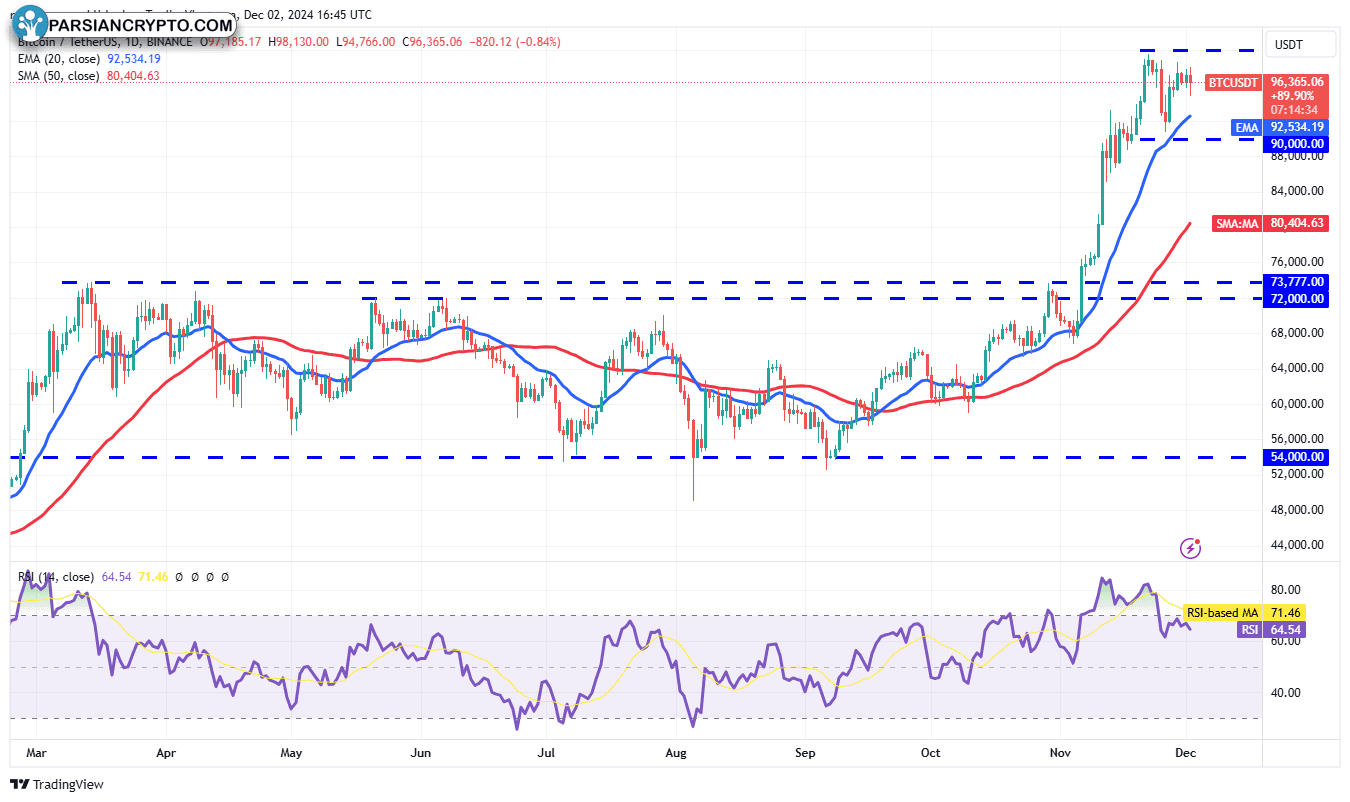Select the SMA (50, close) legend entry
The image size is (1350, 802).
(x=58, y=76)
